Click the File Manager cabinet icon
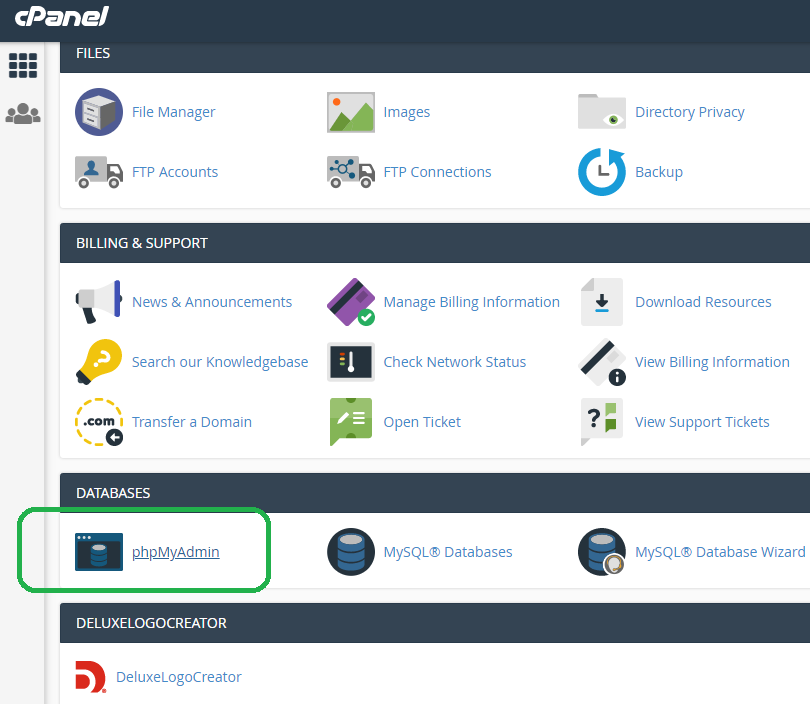This screenshot has height=704, width=810. [99, 112]
